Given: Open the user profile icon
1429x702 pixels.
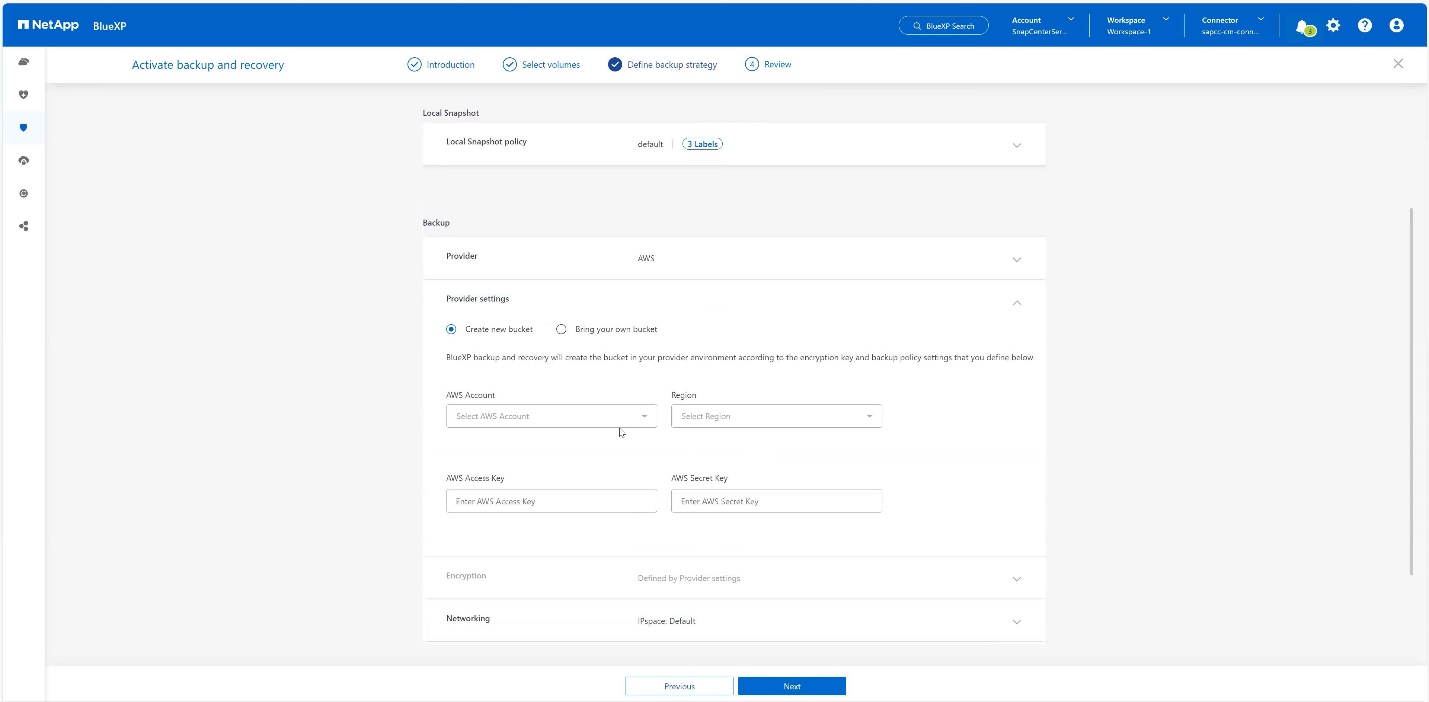Looking at the screenshot, I should (1397, 26).
